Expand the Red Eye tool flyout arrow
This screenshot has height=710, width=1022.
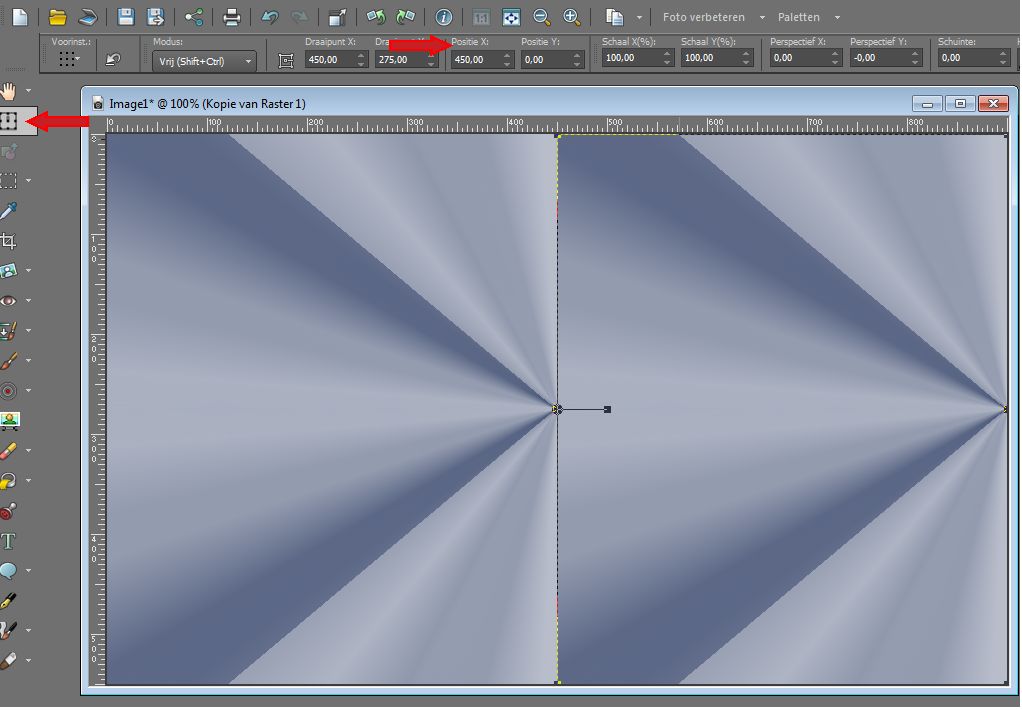pos(28,301)
